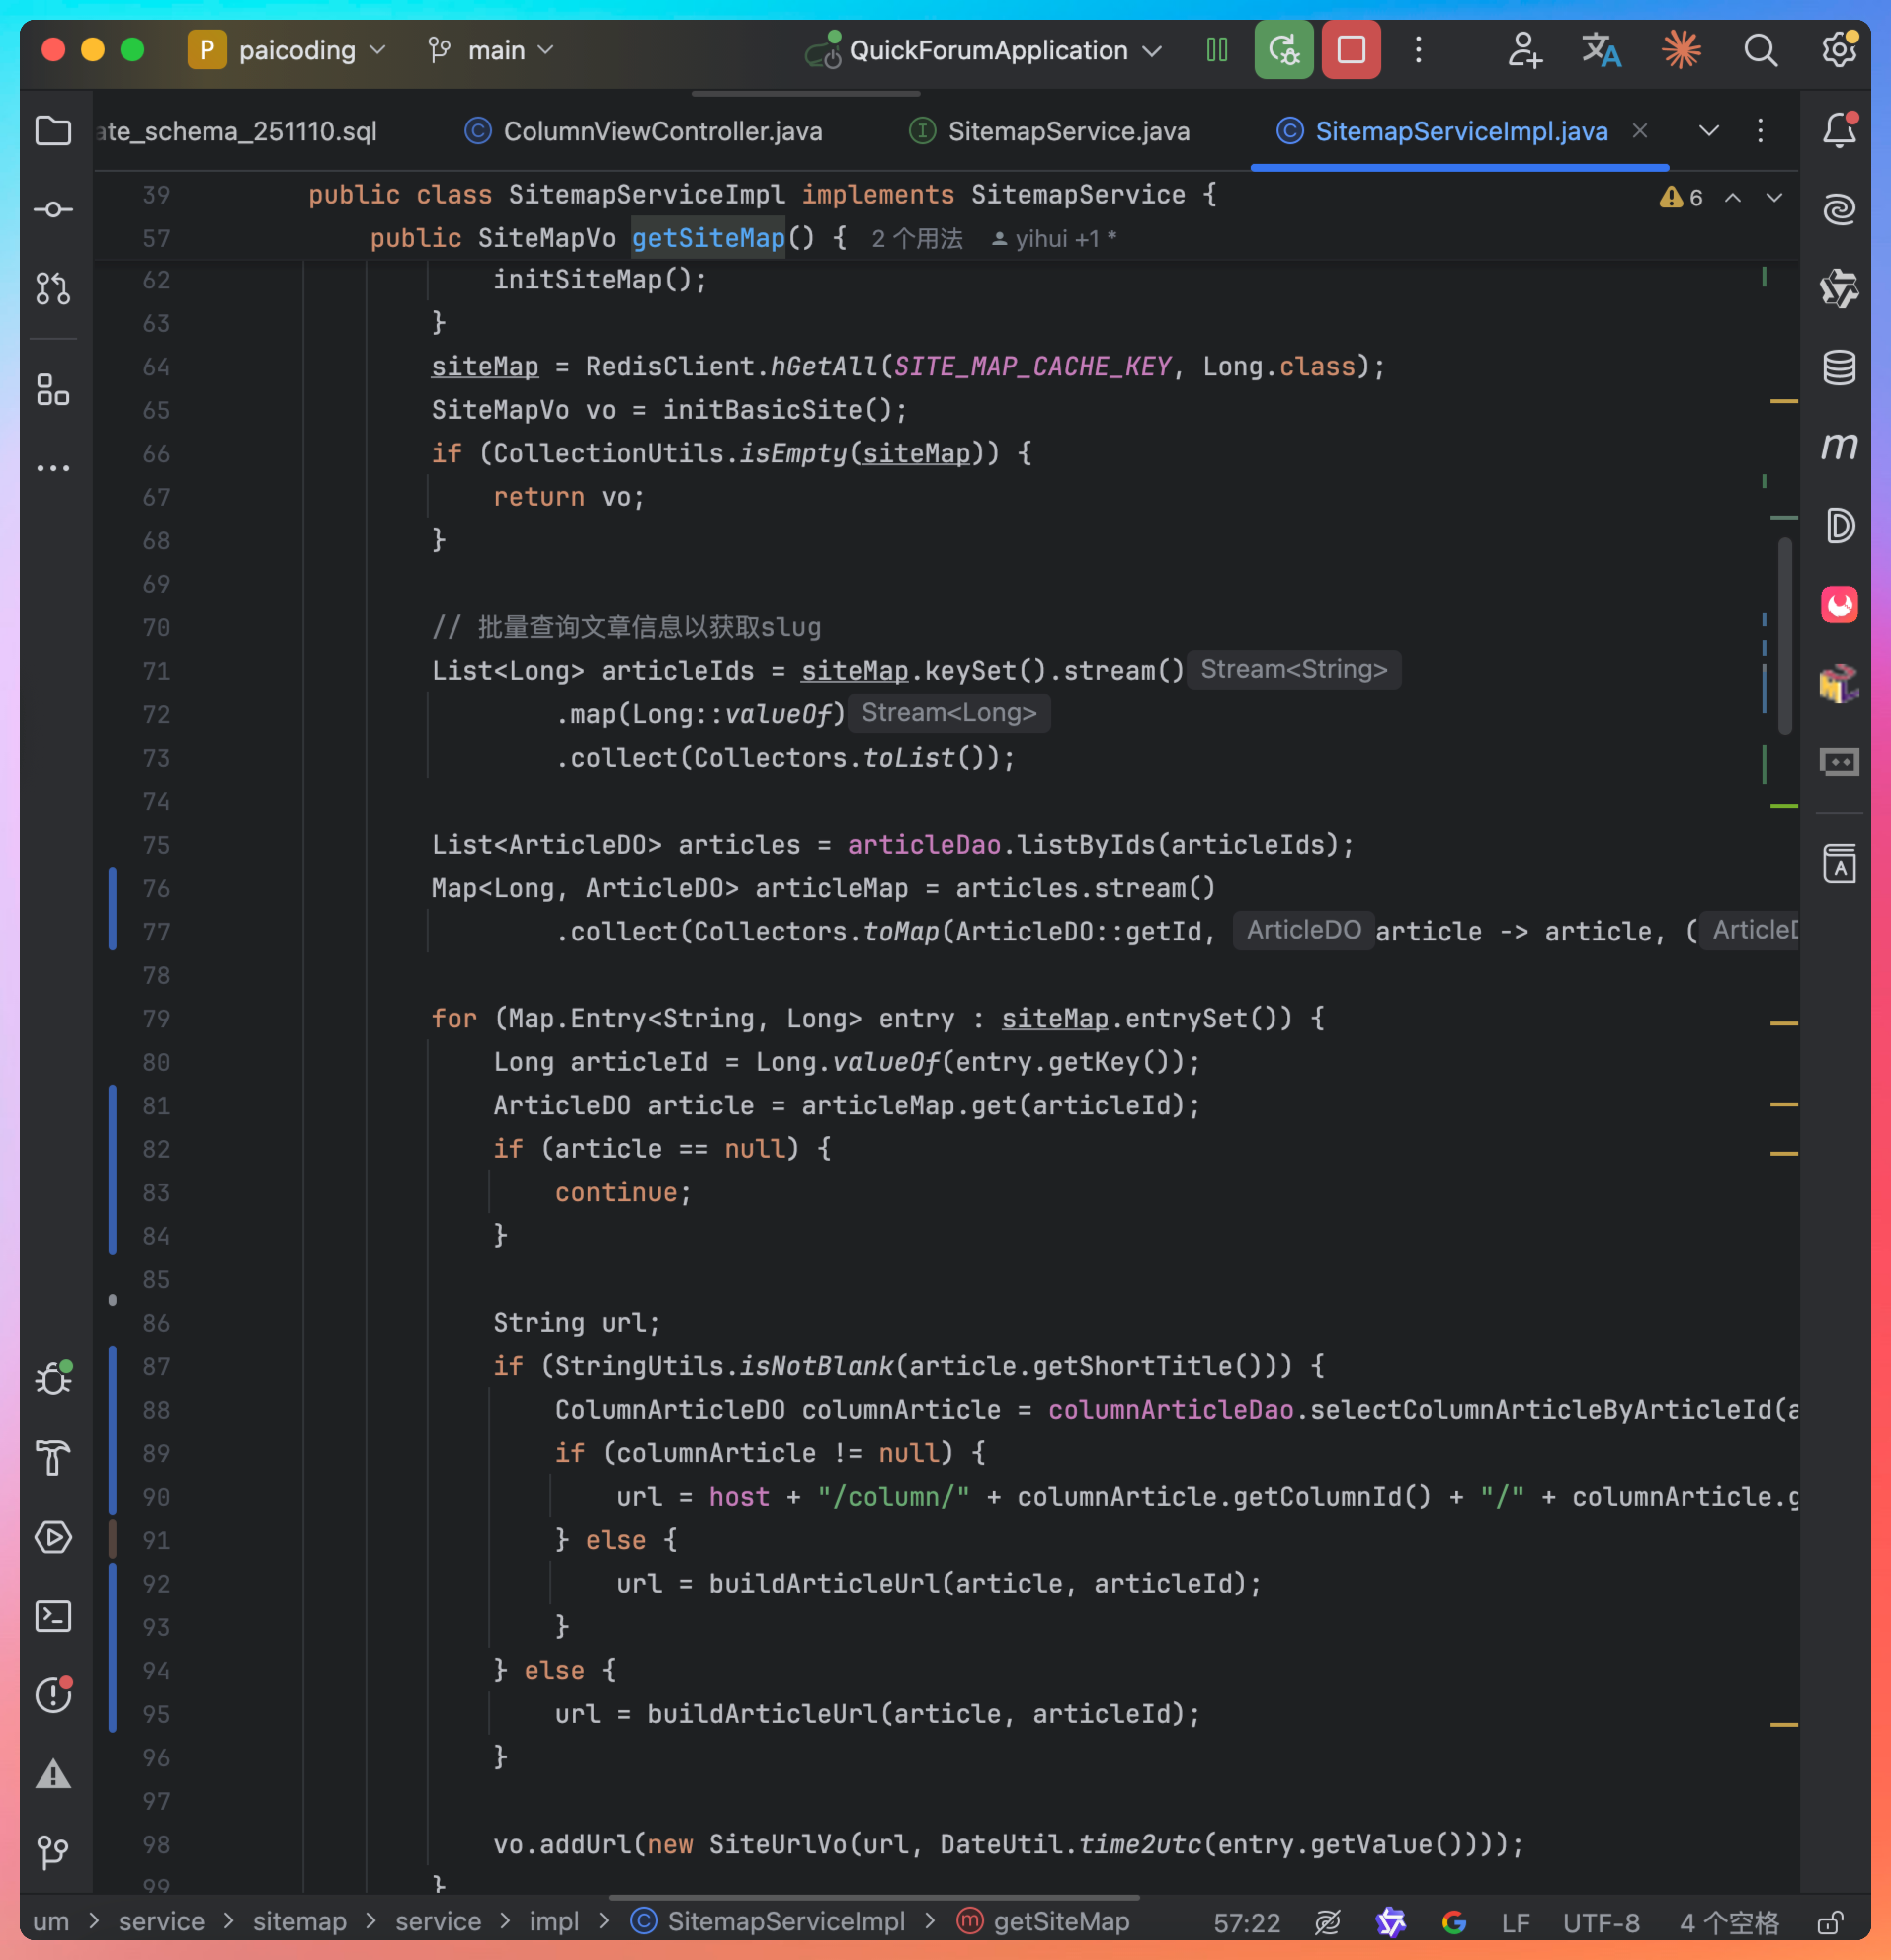Switch to SitemapService.java tab

tap(1068, 131)
